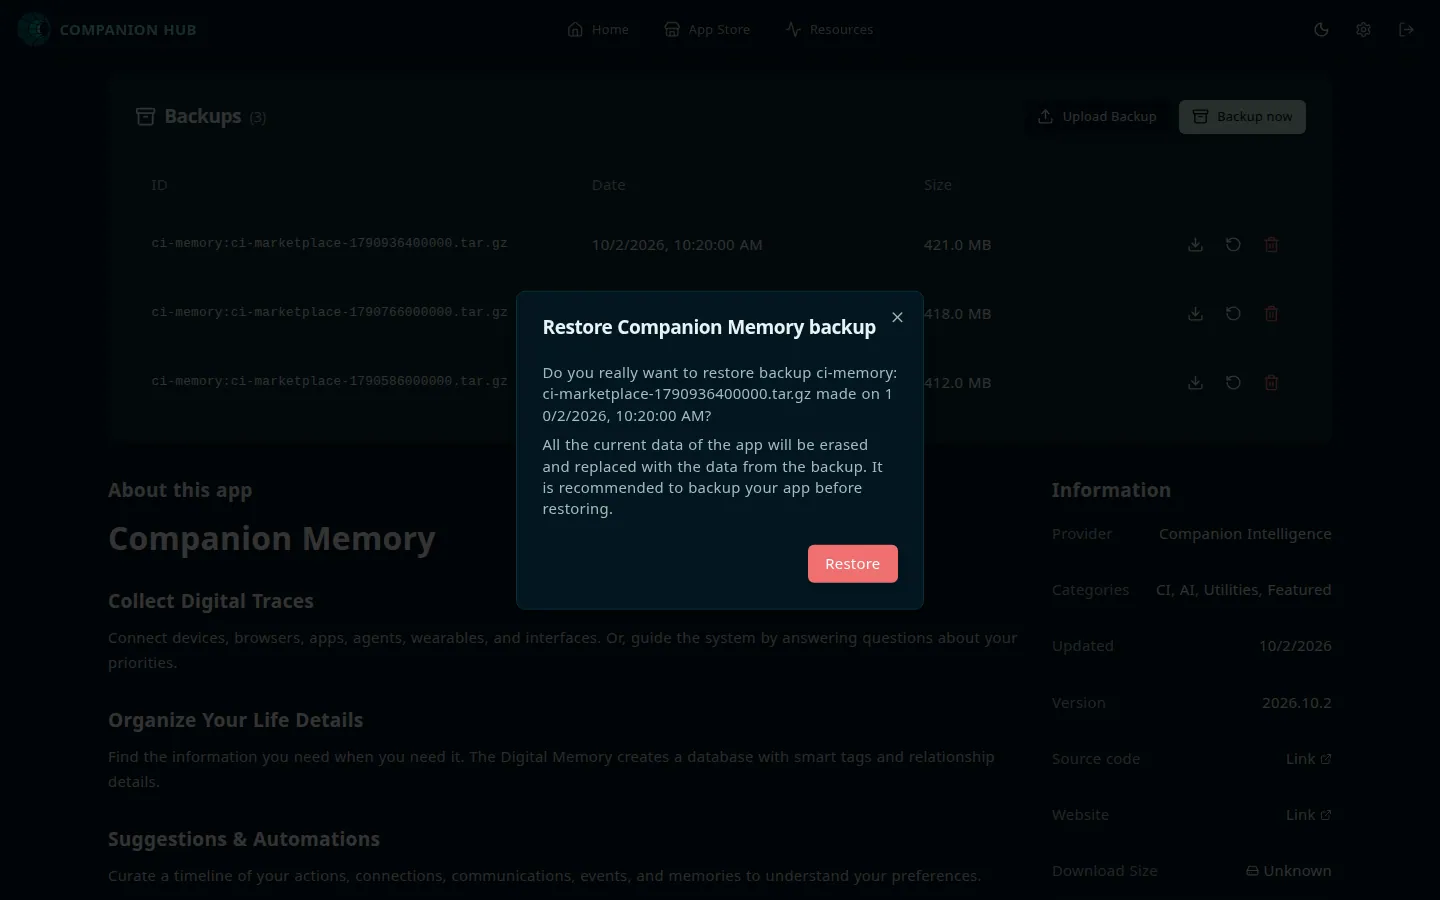Click the Download Size Unknown value
The height and width of the screenshot is (900, 1440).
coord(1288,871)
